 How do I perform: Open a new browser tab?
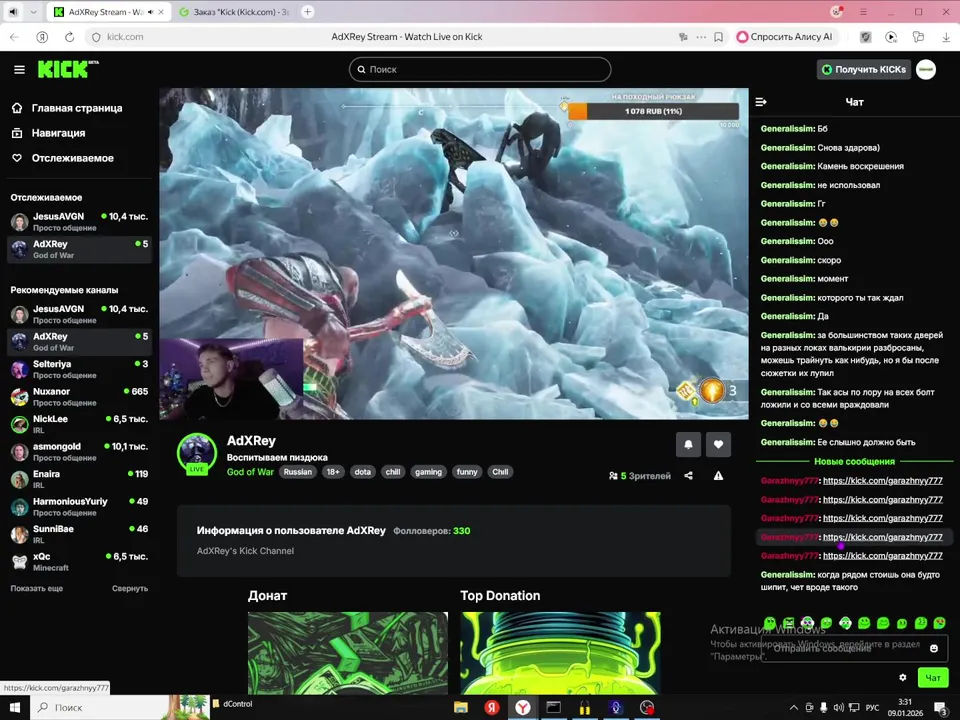point(308,12)
